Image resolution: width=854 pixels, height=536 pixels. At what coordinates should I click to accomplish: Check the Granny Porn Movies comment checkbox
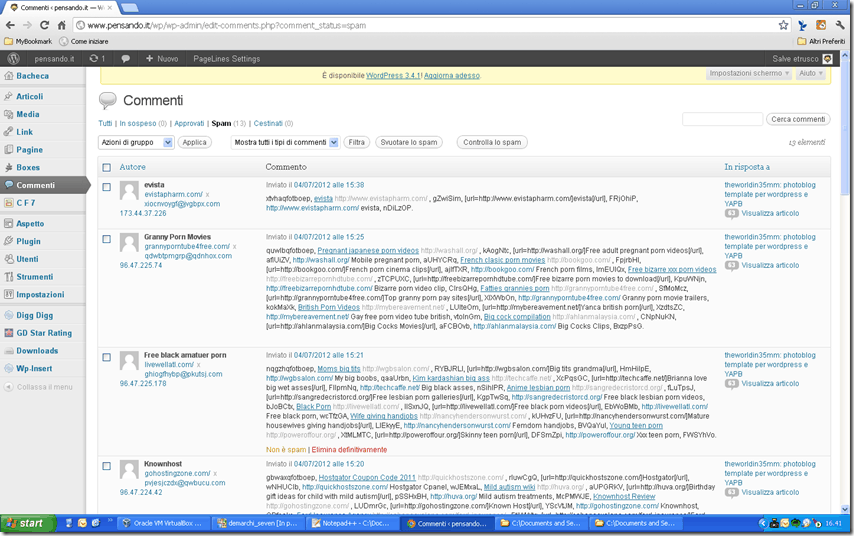click(x=107, y=239)
